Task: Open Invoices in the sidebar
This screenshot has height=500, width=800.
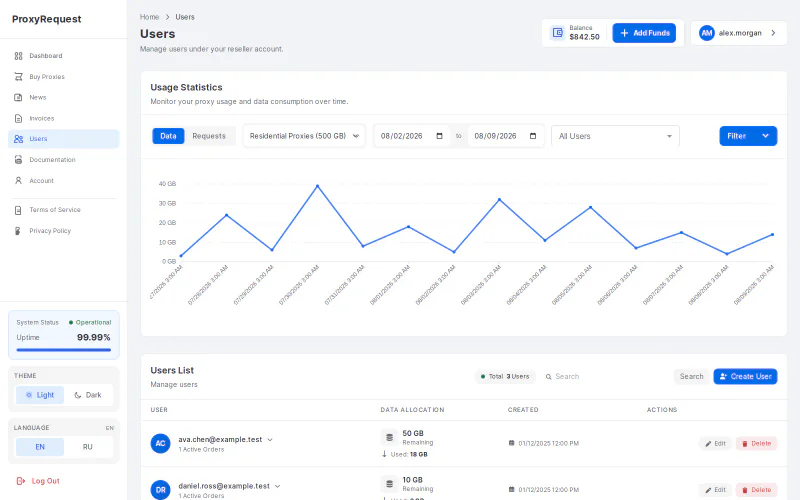Action: click(x=64, y=118)
